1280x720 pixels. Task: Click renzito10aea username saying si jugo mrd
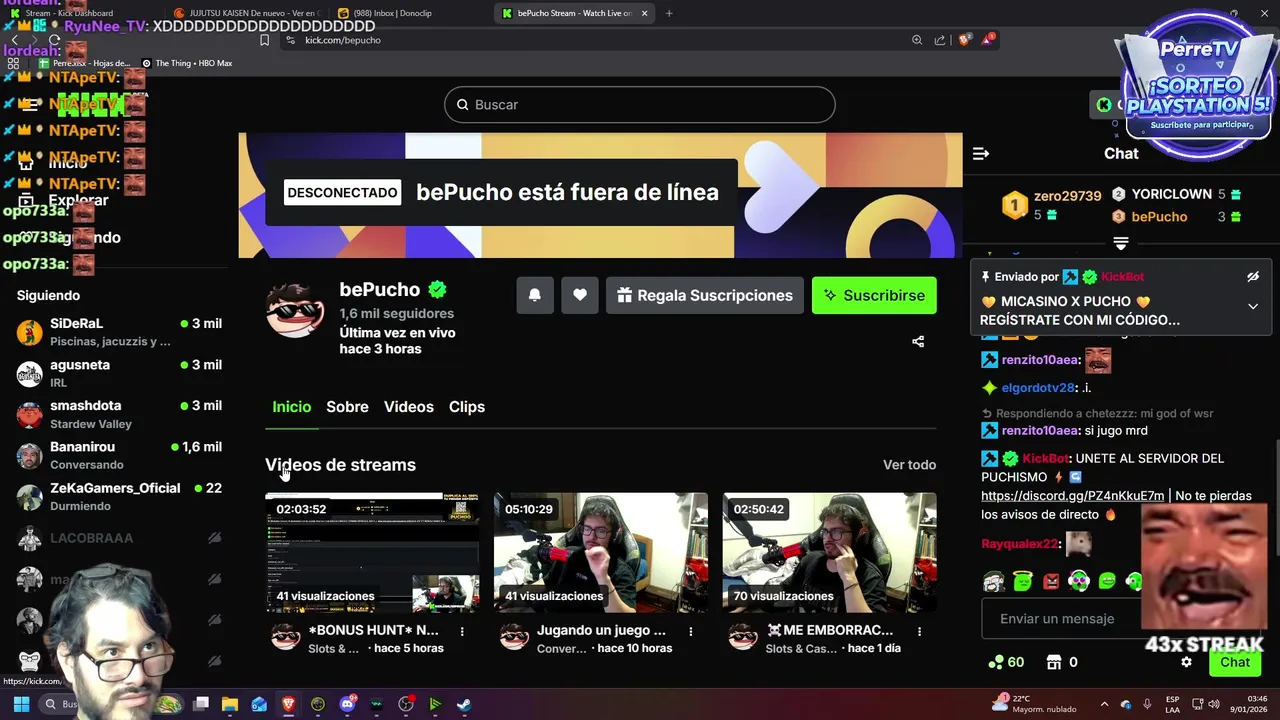tap(1040, 431)
